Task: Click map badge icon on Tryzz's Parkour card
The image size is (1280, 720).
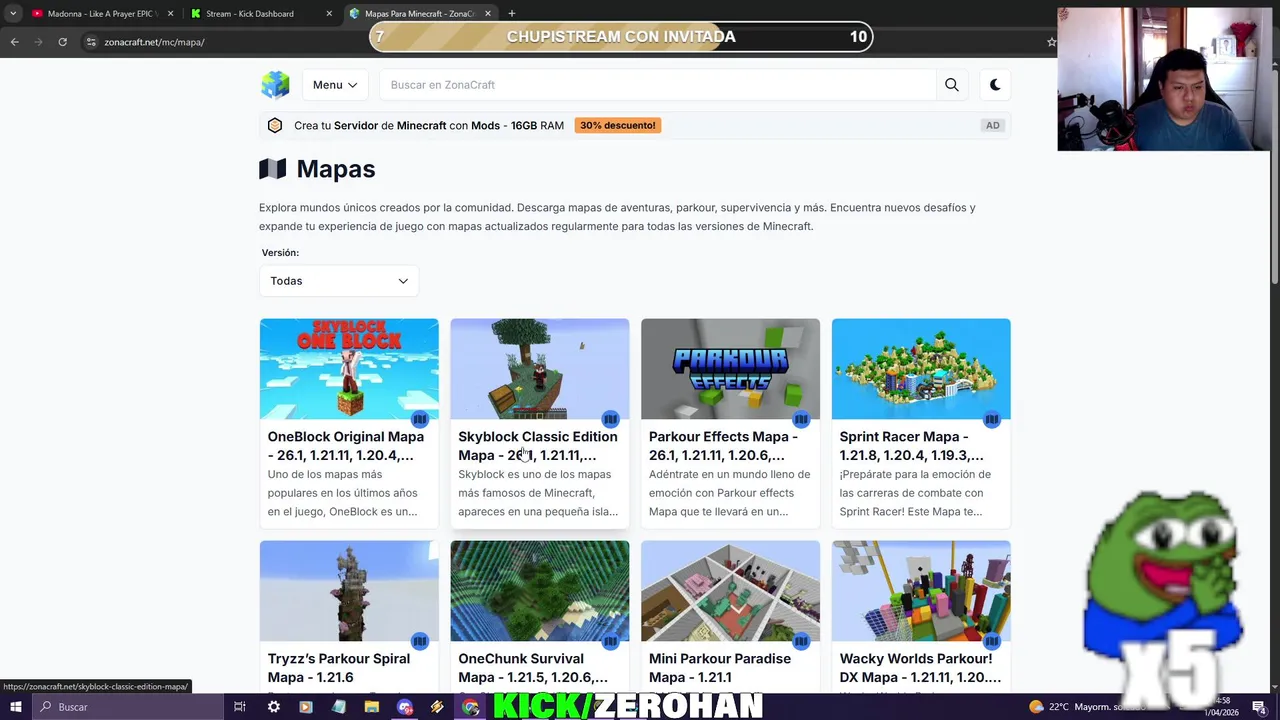Action: 420,641
